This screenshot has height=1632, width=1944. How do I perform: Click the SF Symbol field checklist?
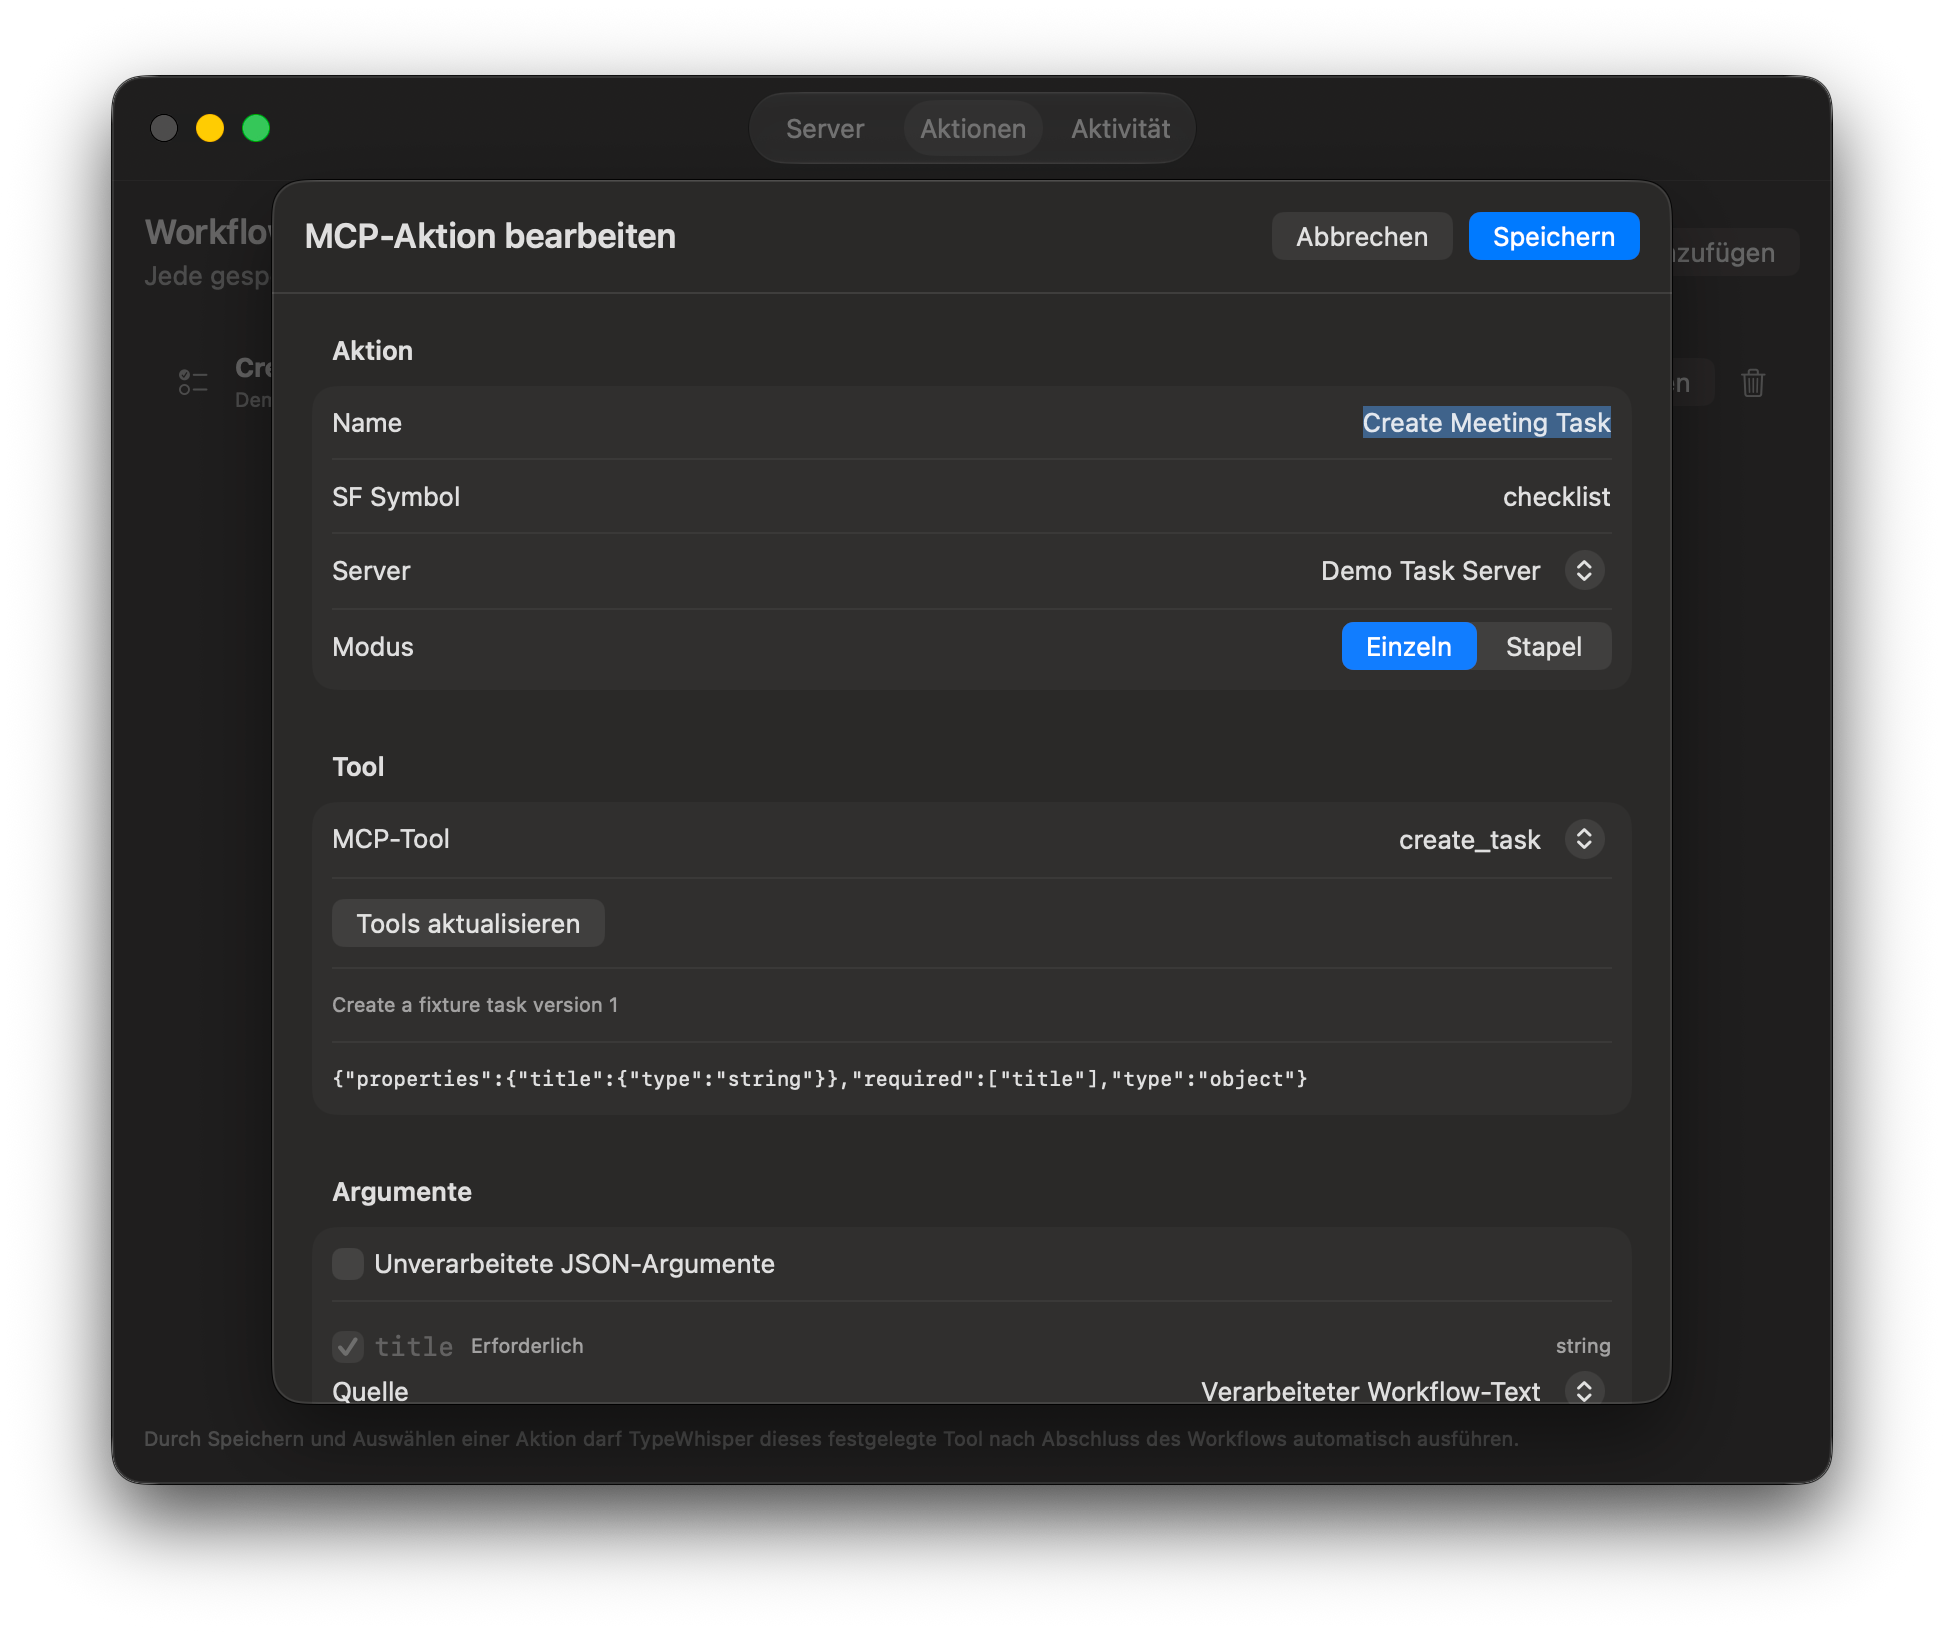(x=1556, y=497)
